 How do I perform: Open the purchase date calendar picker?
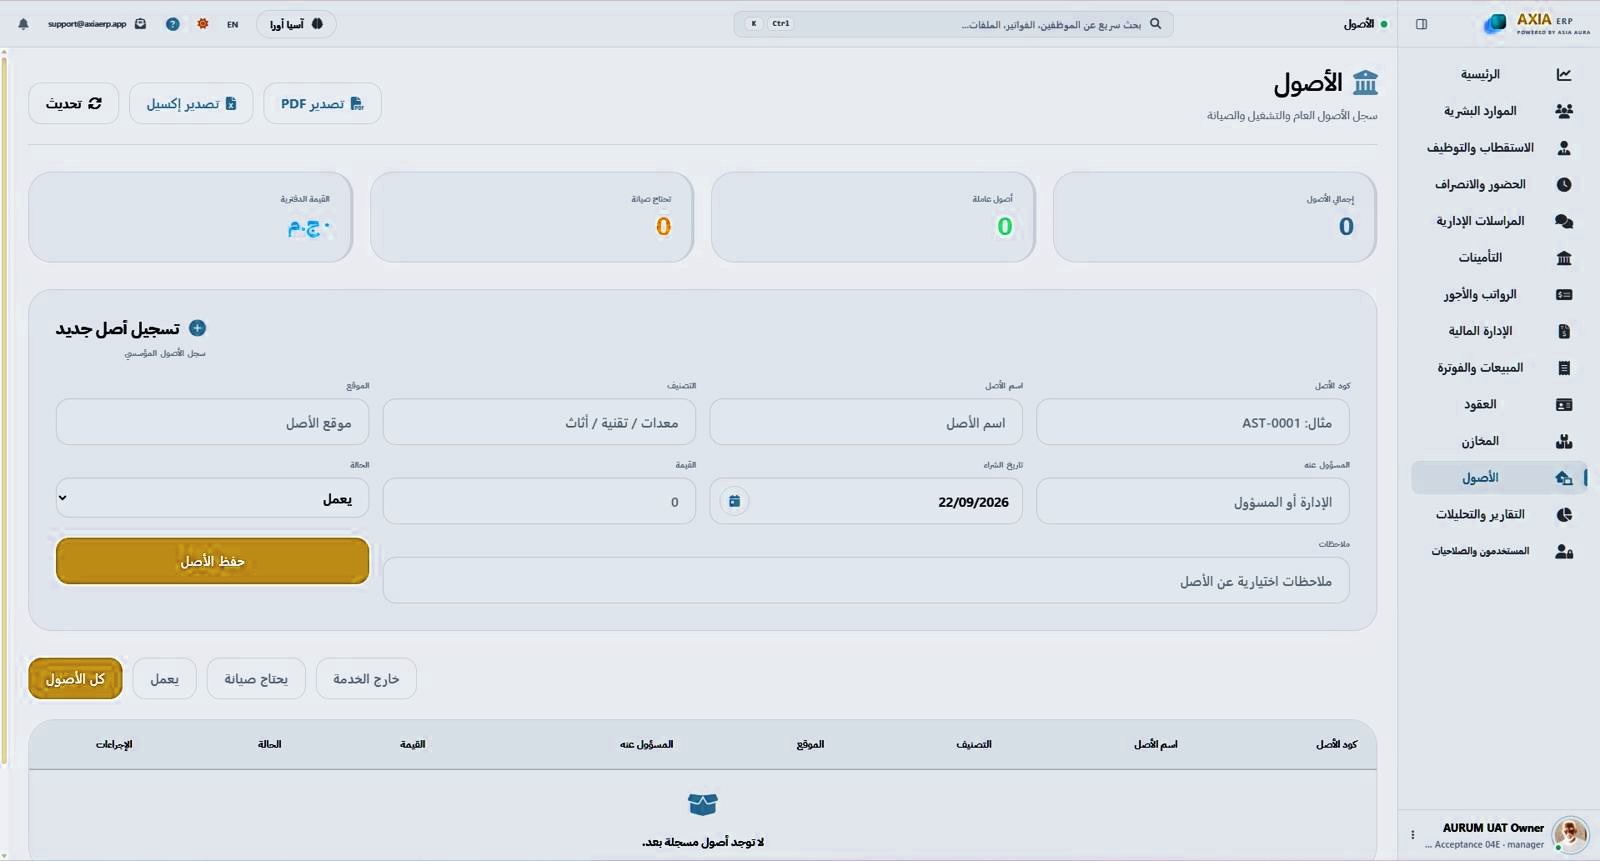734,501
